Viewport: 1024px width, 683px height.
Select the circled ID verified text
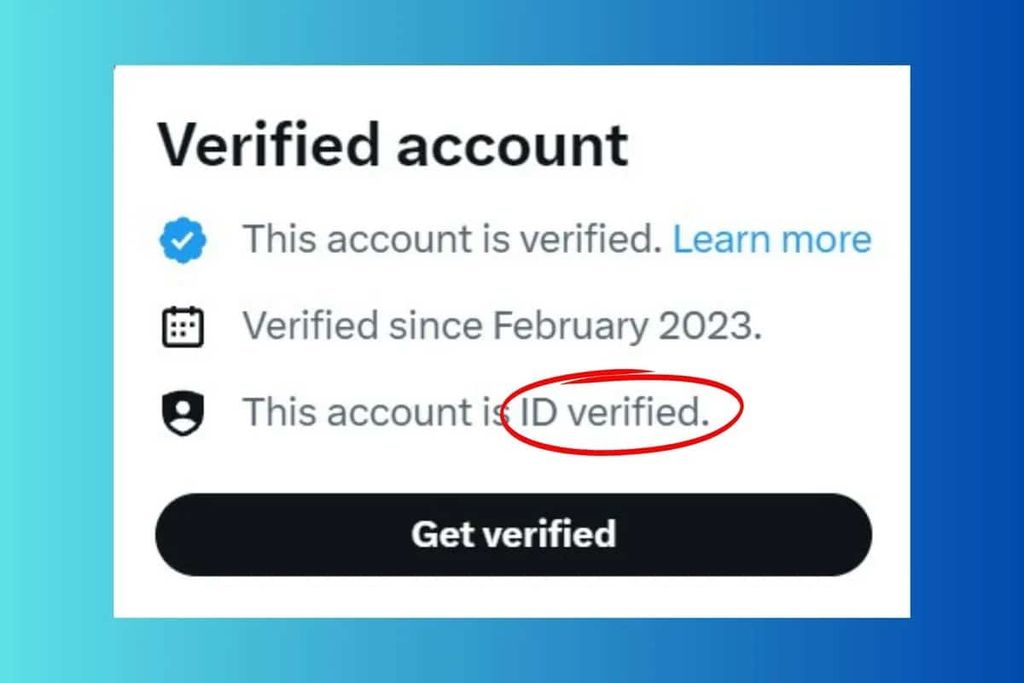click(x=614, y=410)
